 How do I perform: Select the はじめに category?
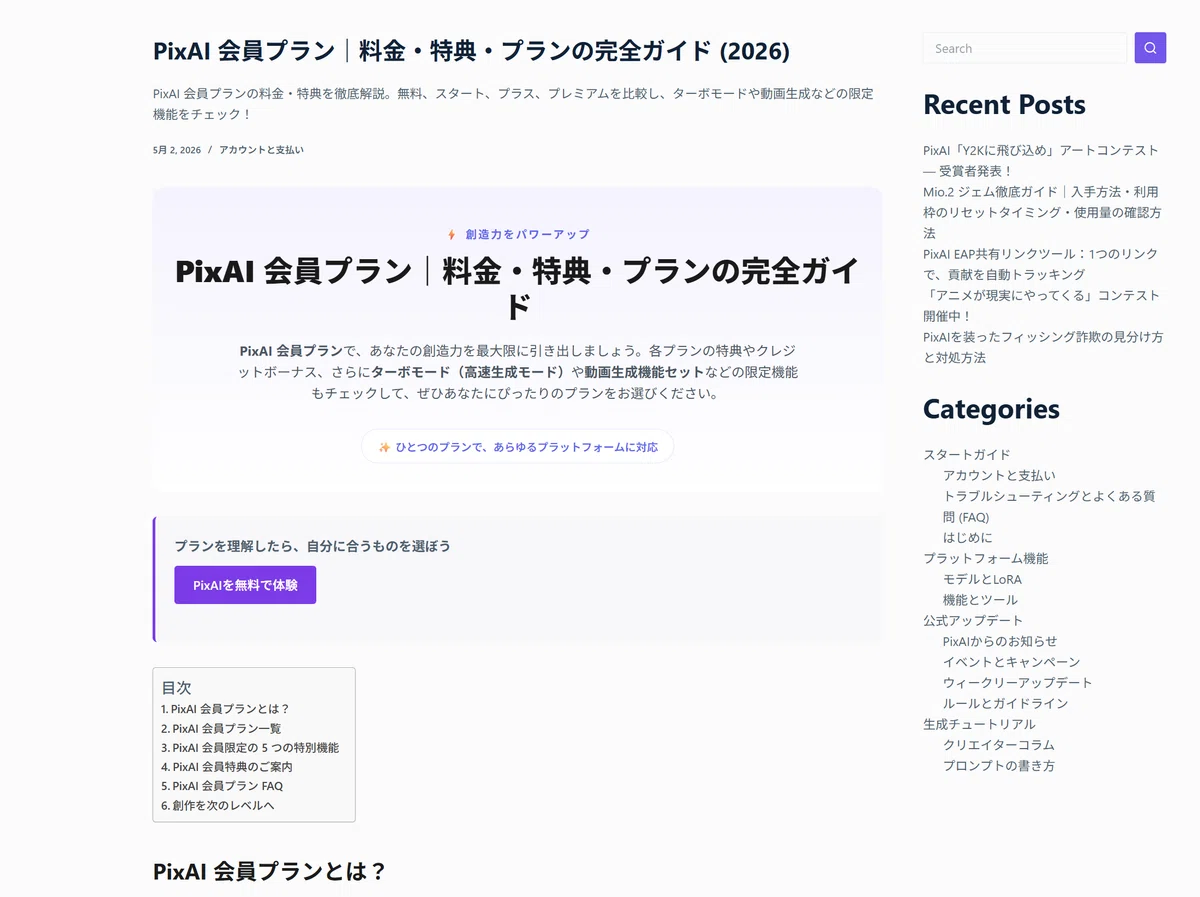(x=968, y=537)
